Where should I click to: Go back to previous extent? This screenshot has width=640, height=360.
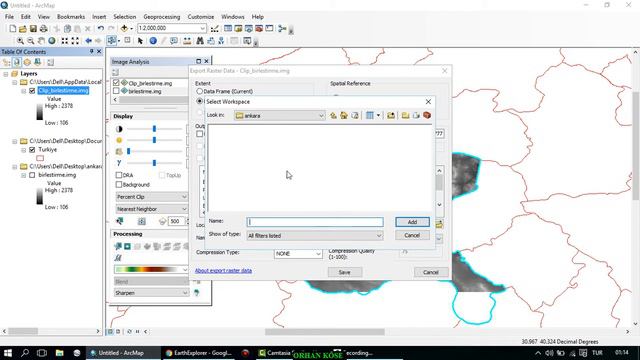pos(89,41)
